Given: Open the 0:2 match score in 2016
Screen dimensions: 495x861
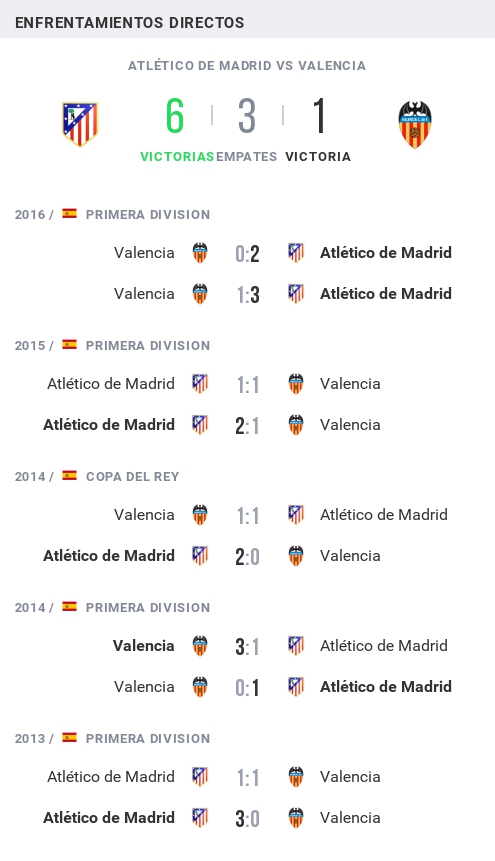Looking at the screenshot, I should pyautogui.click(x=247, y=254).
